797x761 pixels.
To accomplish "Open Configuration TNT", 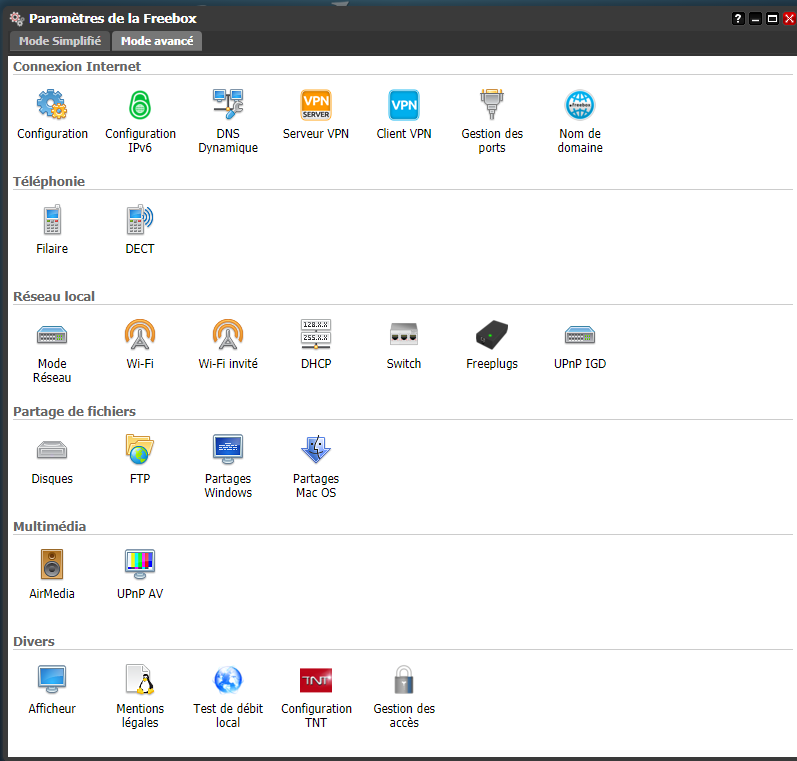I will click(x=316, y=680).
